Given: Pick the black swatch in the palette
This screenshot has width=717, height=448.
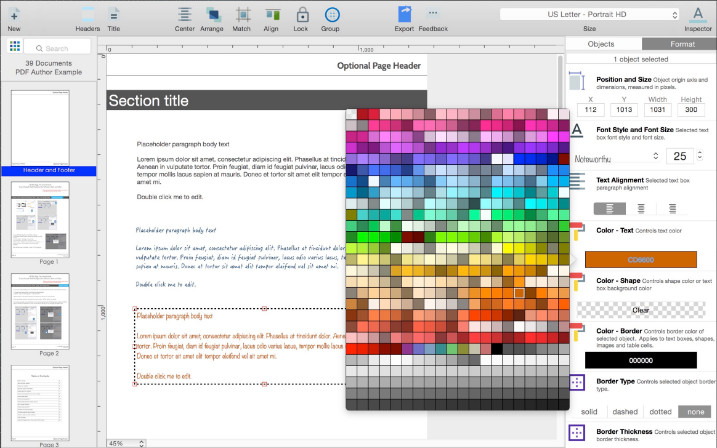Looking at the screenshot, I should 497,349.
